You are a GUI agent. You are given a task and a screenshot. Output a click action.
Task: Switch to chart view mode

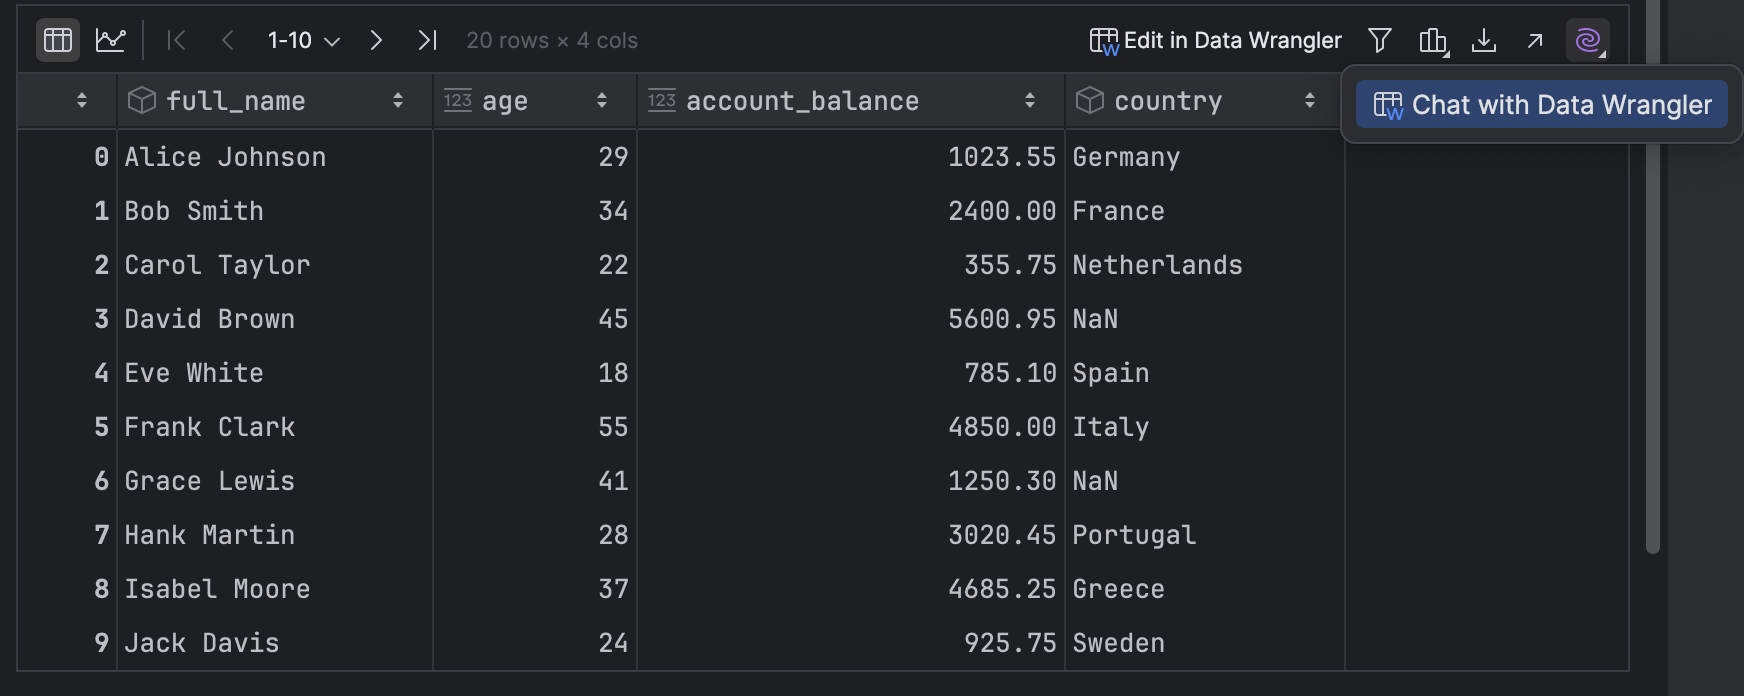110,40
